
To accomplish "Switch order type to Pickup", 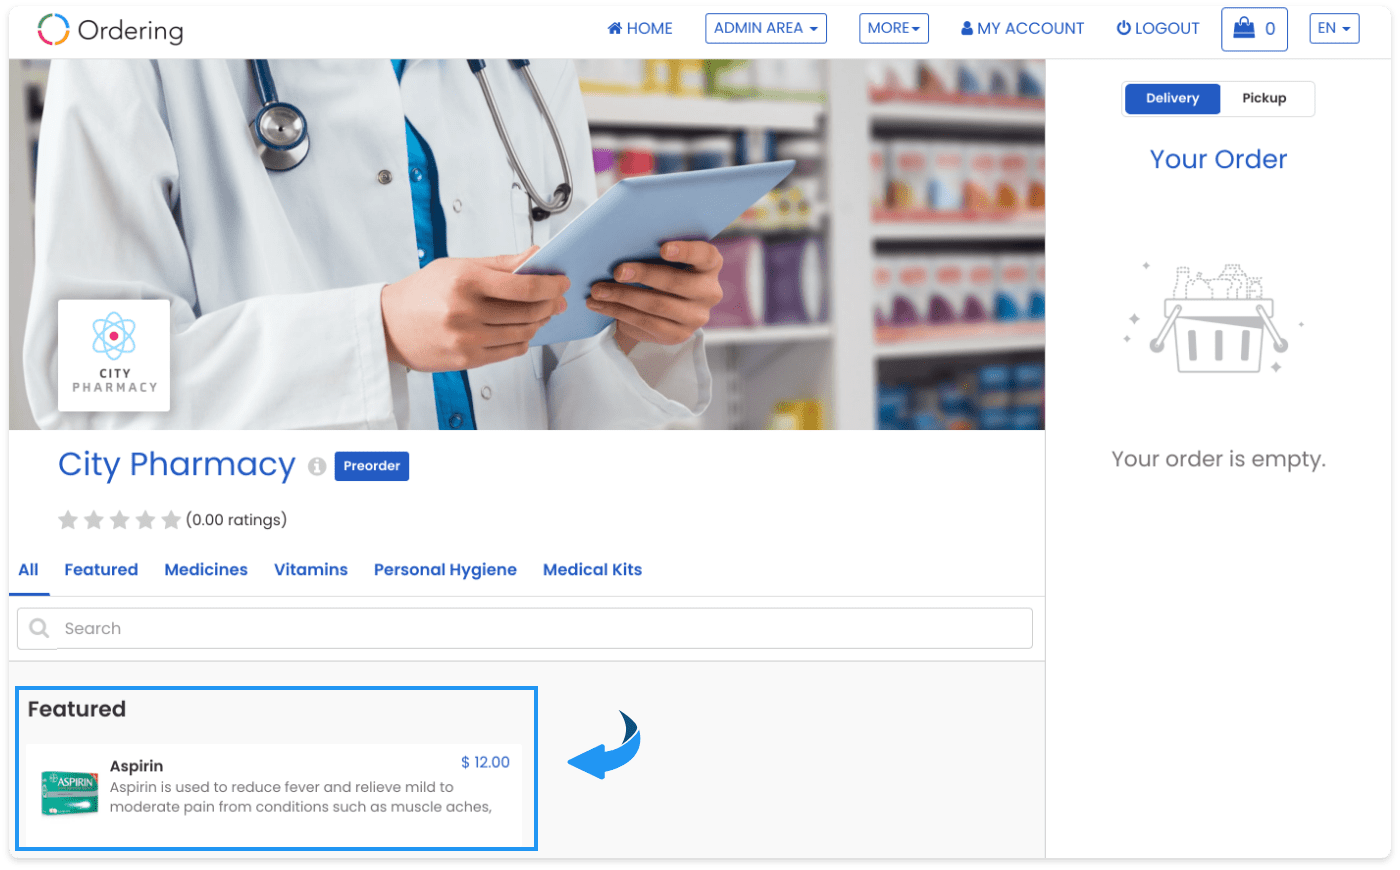I will click(1264, 98).
